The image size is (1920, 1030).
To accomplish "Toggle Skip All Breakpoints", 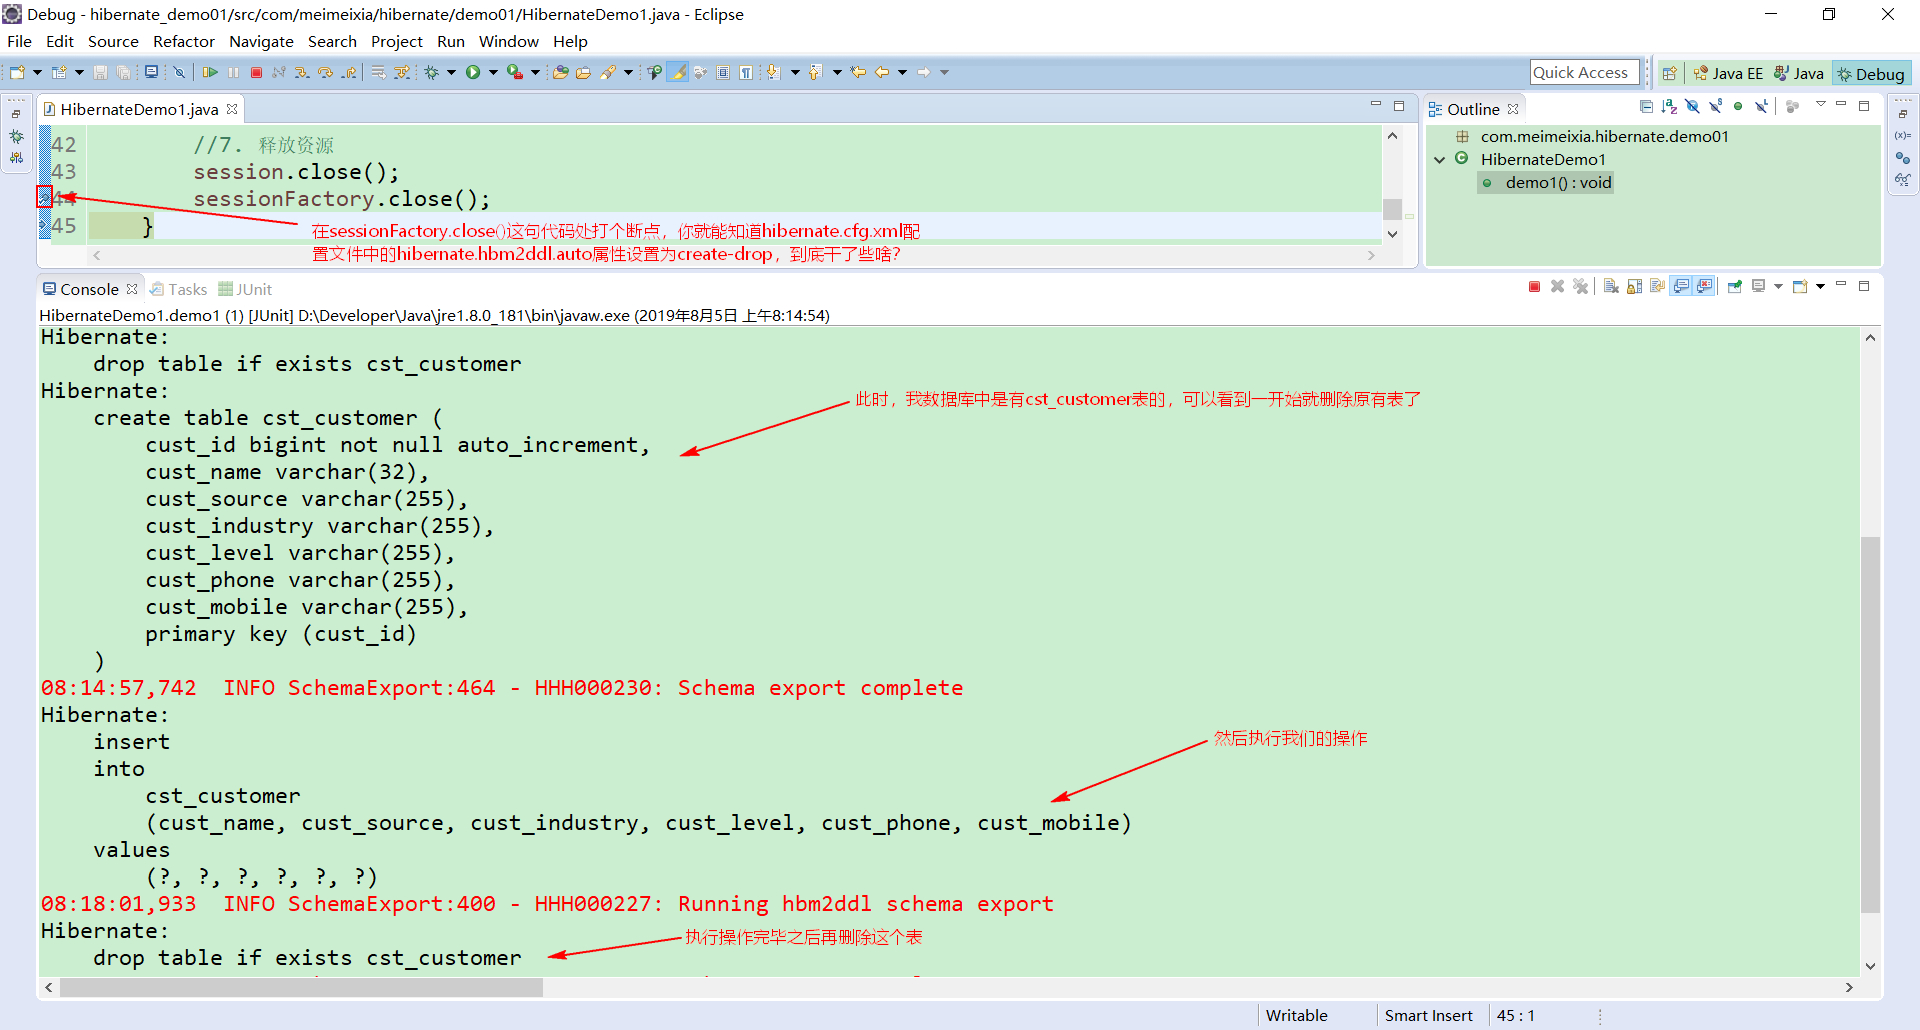I will click(180, 72).
